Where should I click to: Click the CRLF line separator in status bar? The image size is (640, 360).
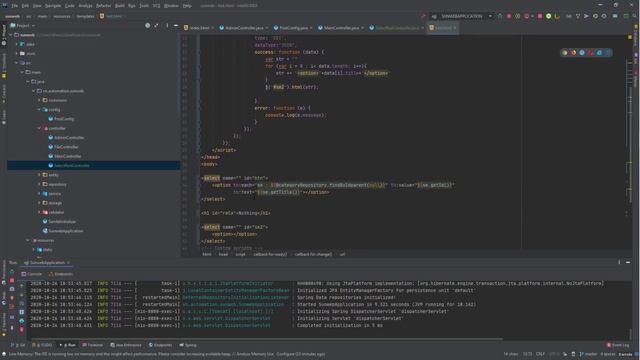pyautogui.click(x=540, y=354)
